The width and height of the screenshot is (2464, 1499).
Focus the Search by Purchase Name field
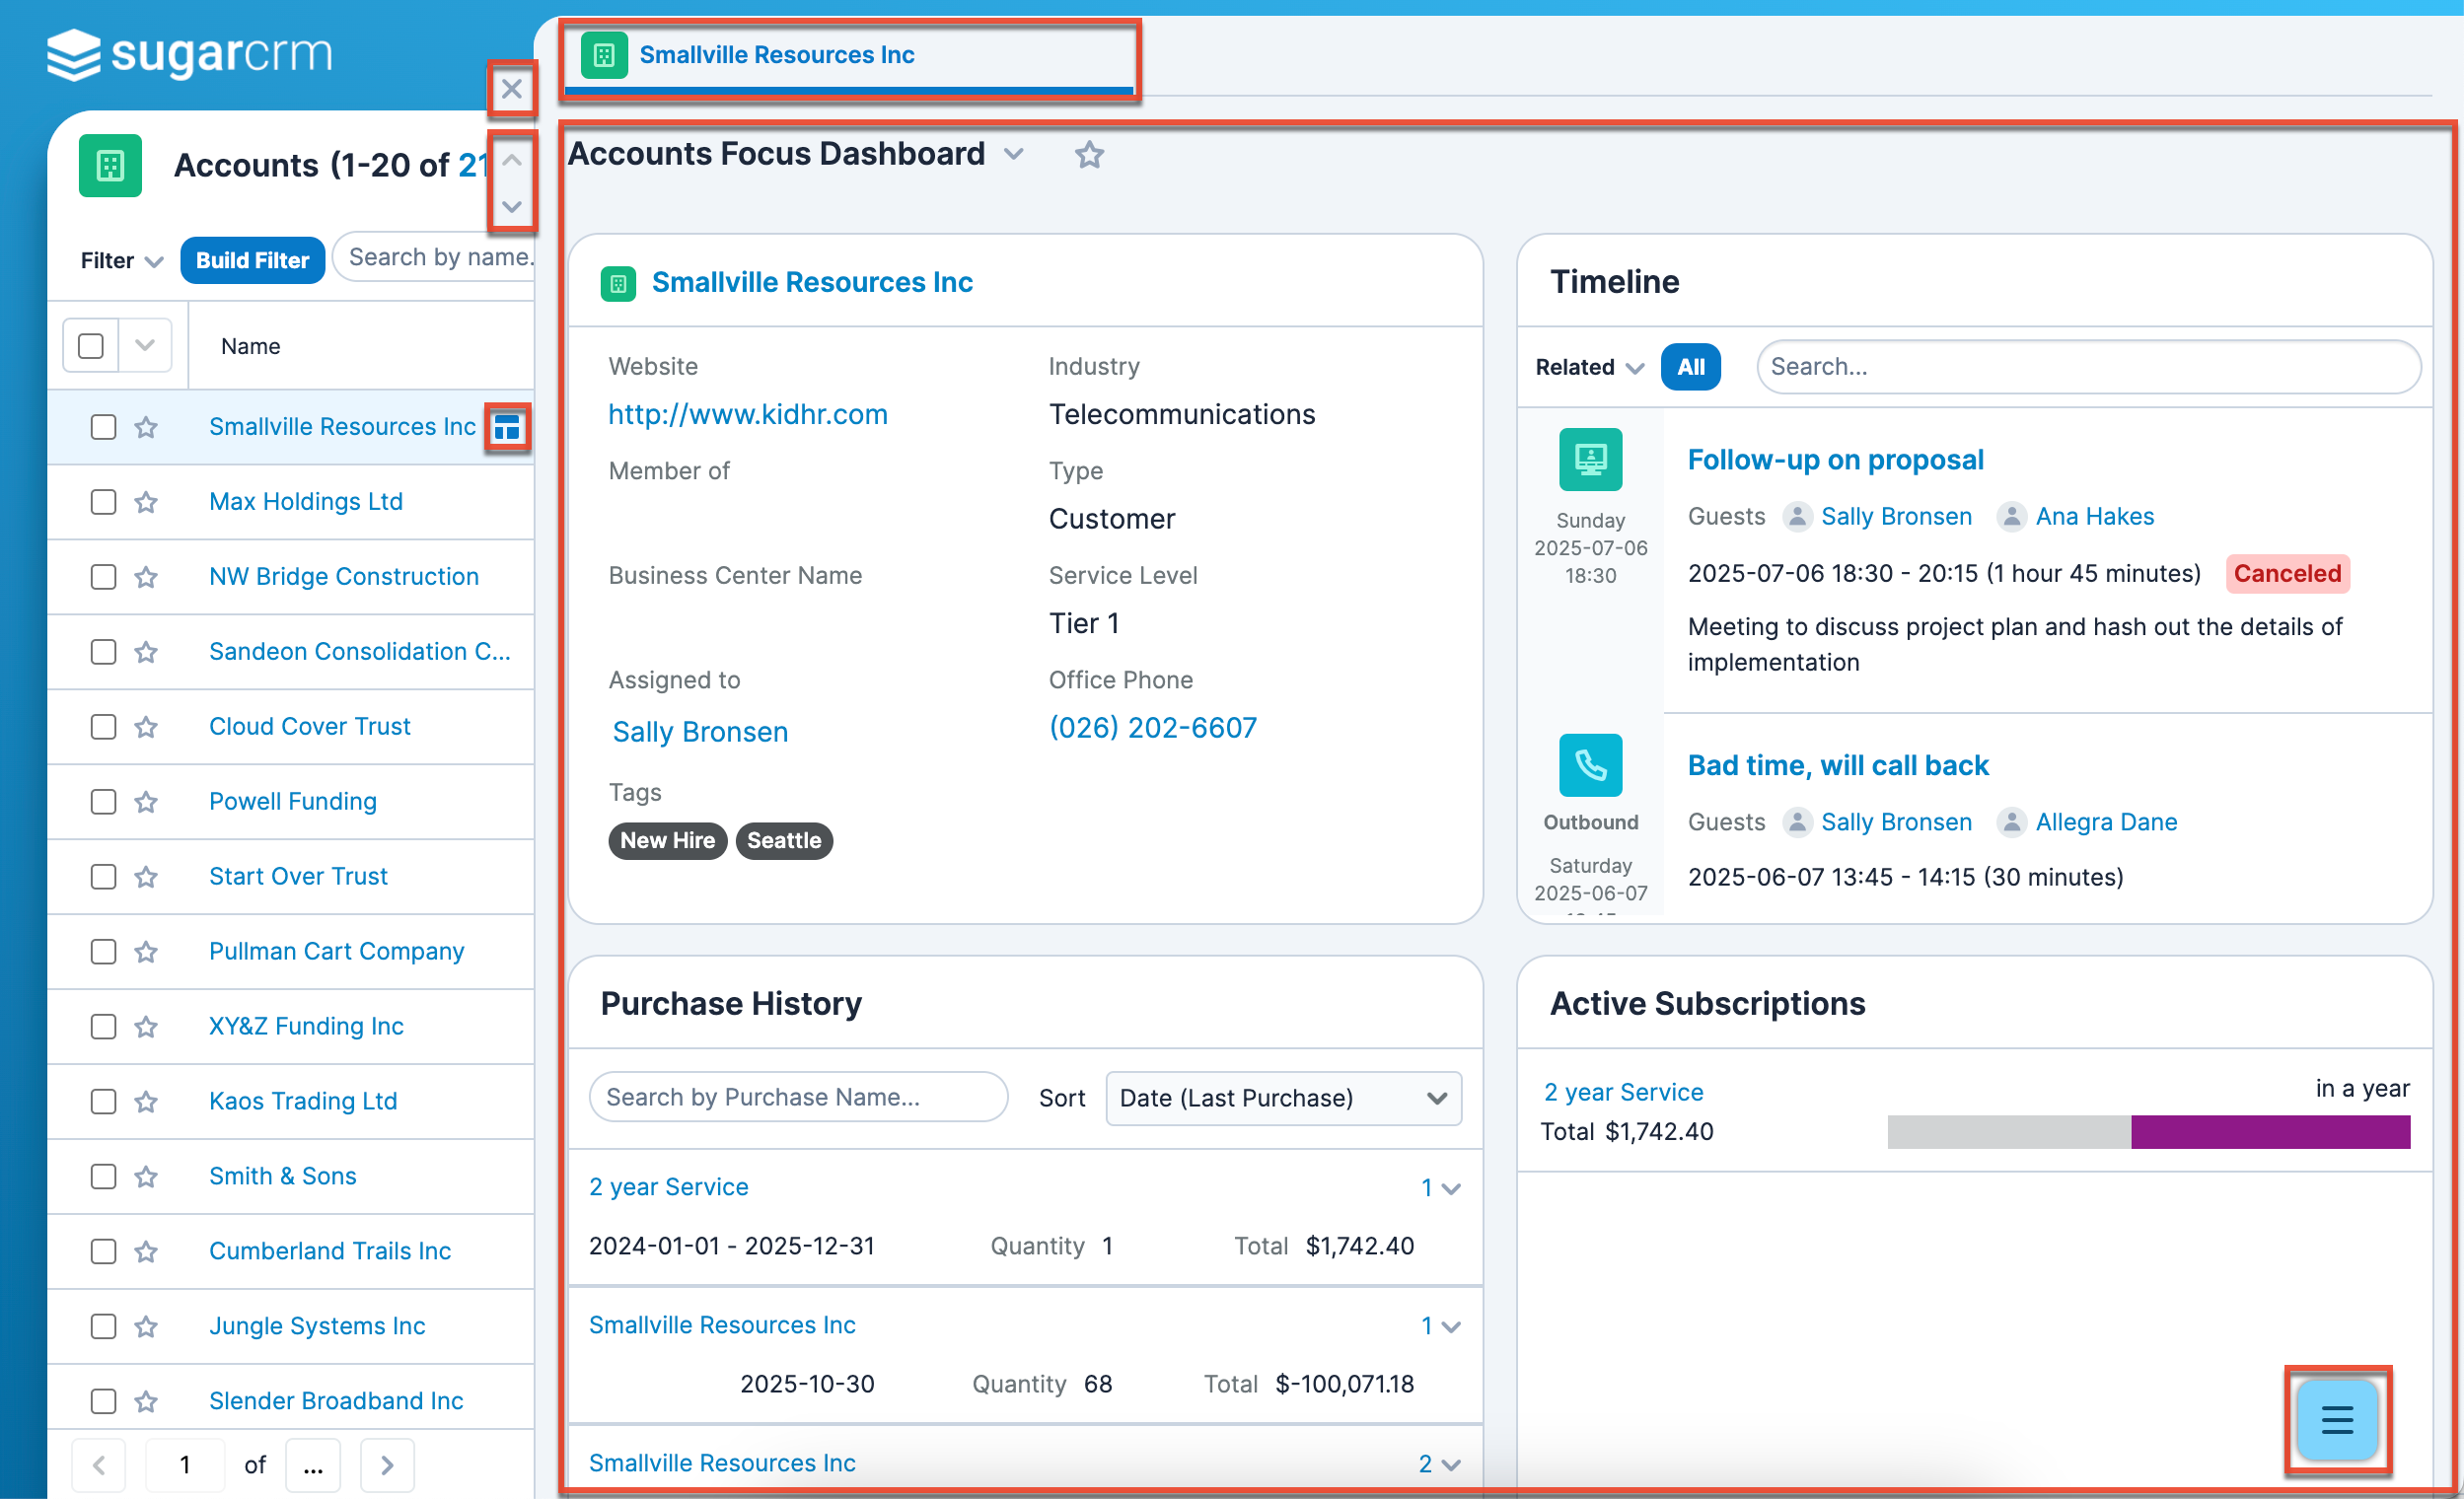[x=798, y=1098]
